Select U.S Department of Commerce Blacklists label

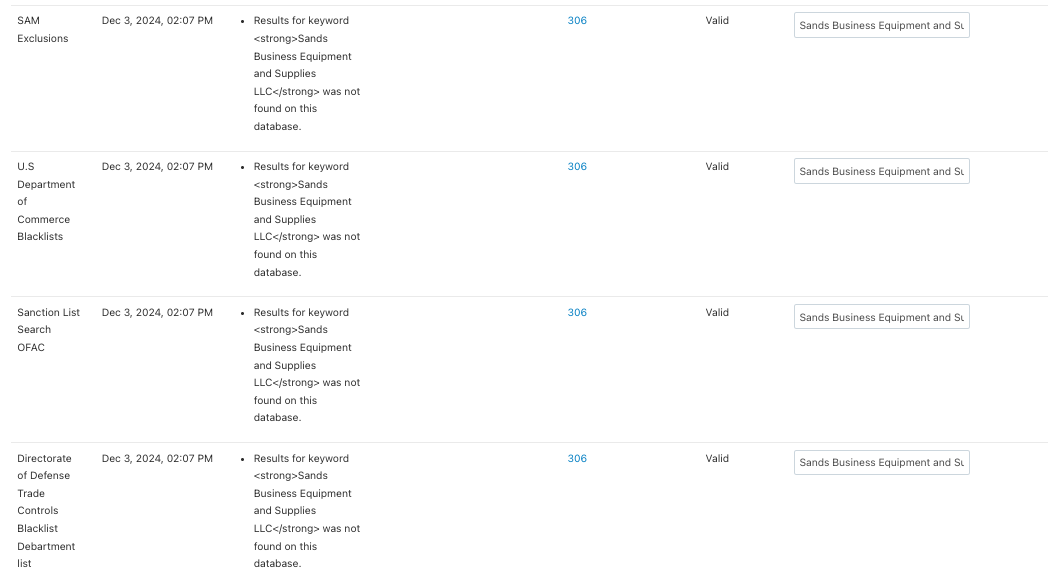46,201
